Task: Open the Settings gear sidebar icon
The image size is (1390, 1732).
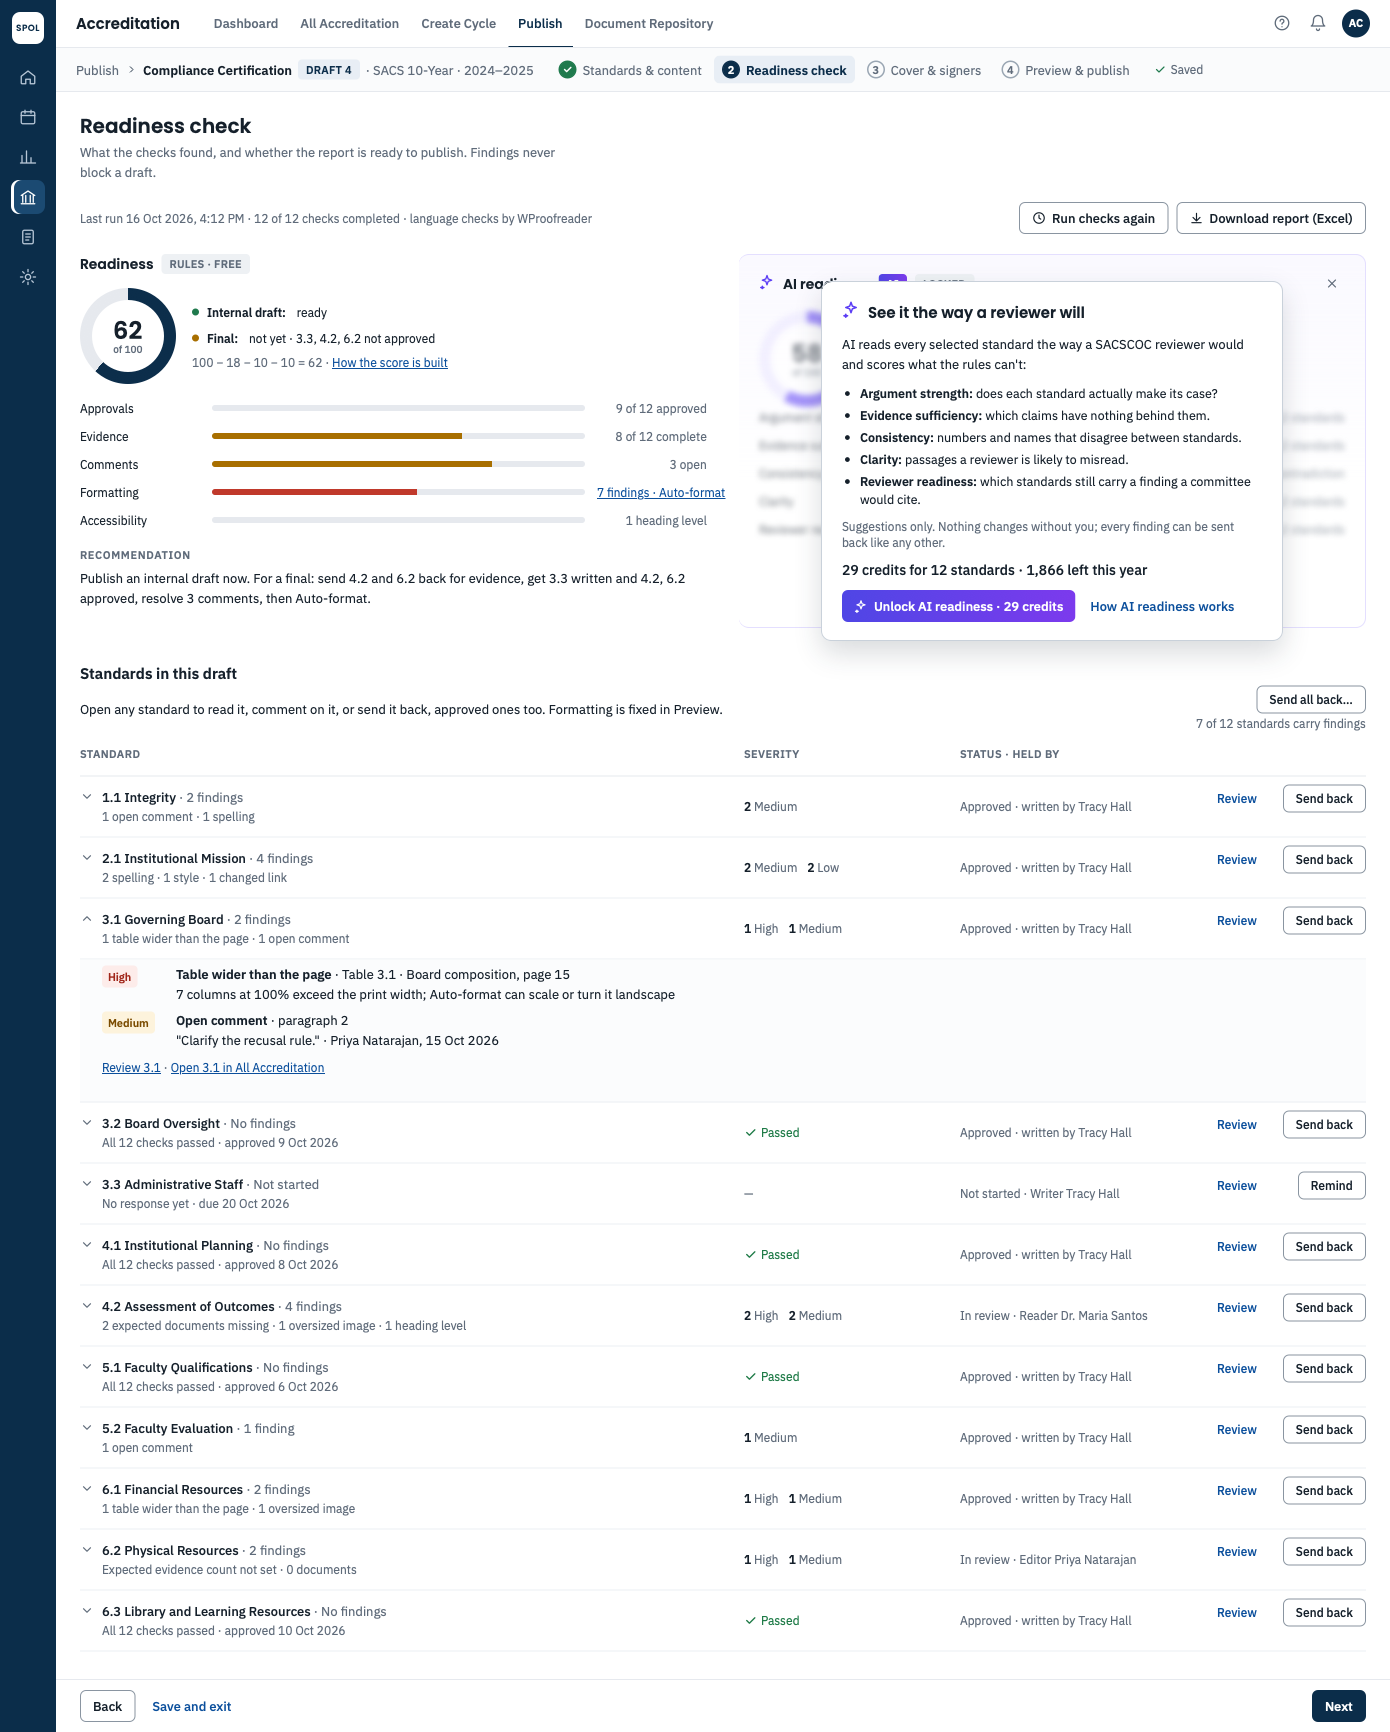Action: [28, 277]
